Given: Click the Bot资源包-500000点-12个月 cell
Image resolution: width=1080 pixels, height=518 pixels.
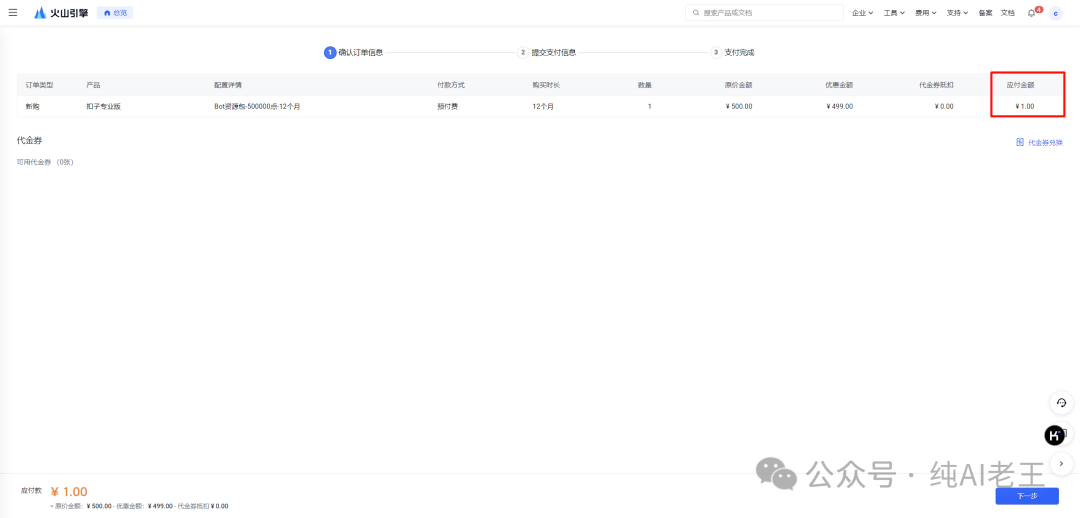Looking at the screenshot, I should tap(258, 107).
